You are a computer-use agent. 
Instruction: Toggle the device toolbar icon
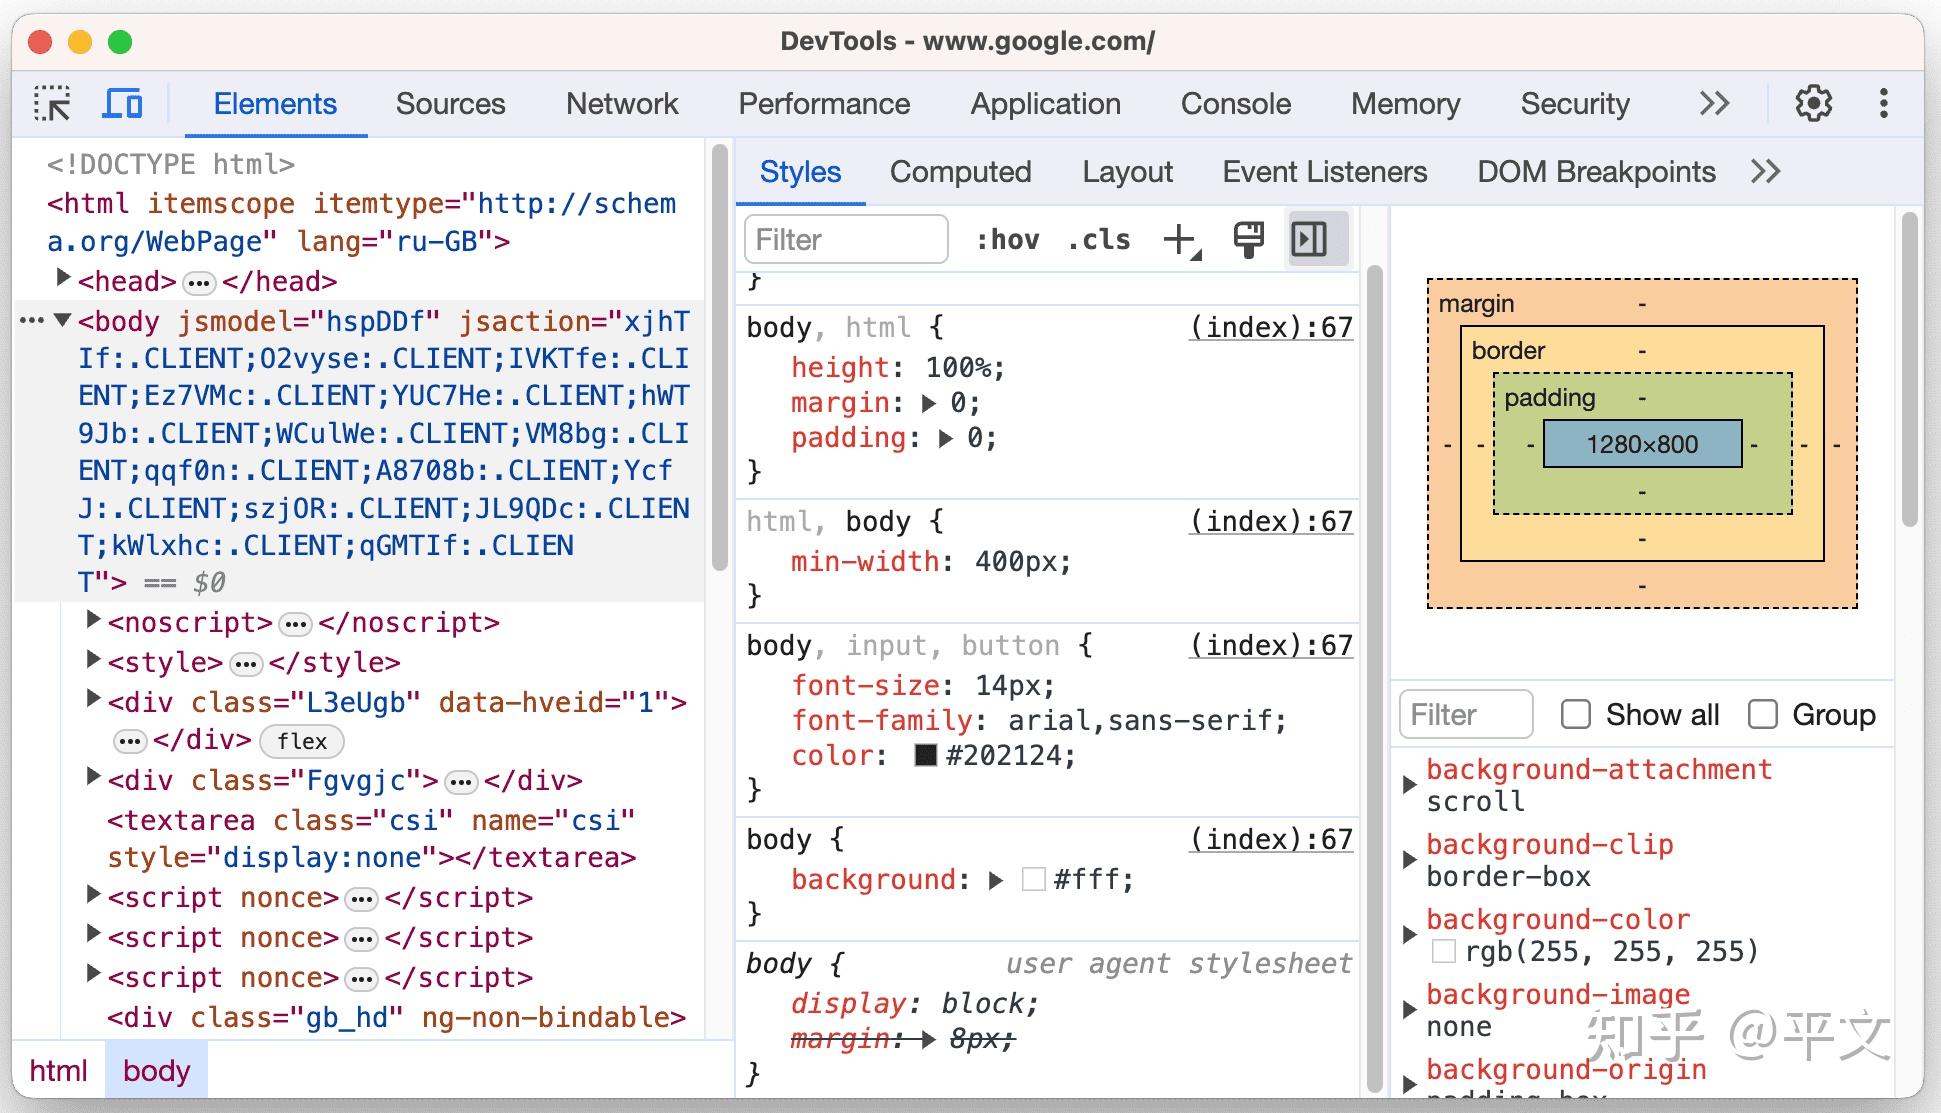click(x=122, y=103)
